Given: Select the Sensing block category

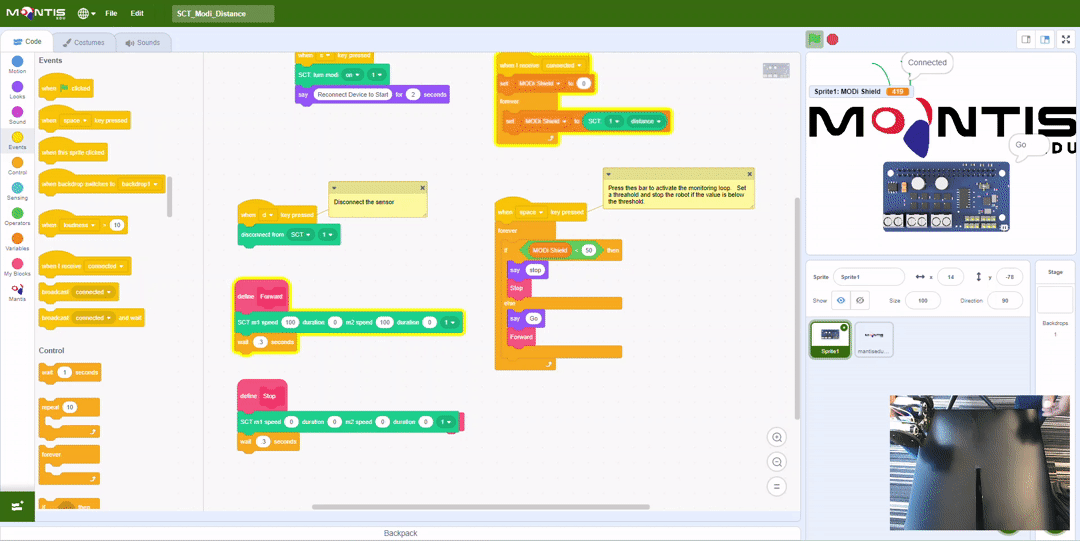Looking at the screenshot, I should tap(17, 192).
